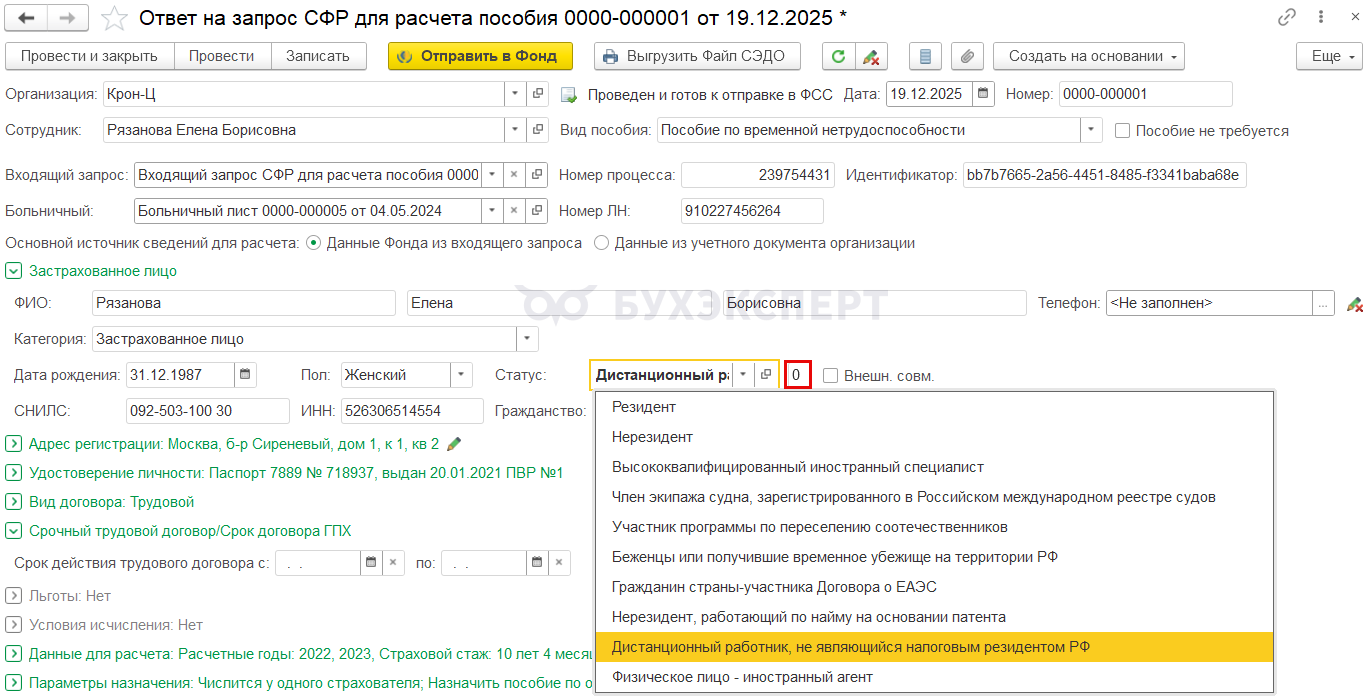The height and width of the screenshot is (697, 1366).
Task: Clear the Входящий запрос field
Action: 514,175
